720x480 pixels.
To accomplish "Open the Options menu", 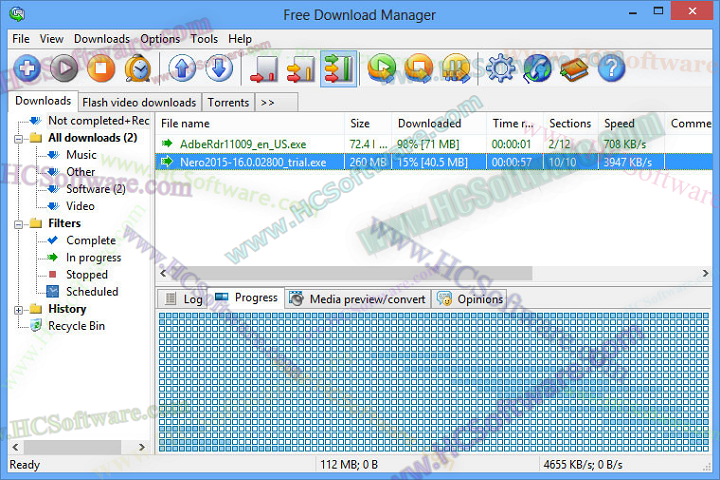I will [160, 39].
